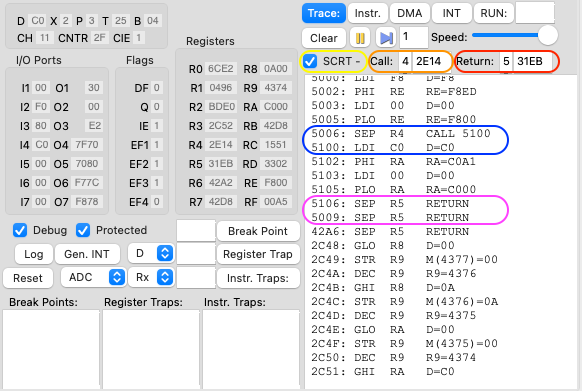Click the IE flag value

tap(157, 126)
